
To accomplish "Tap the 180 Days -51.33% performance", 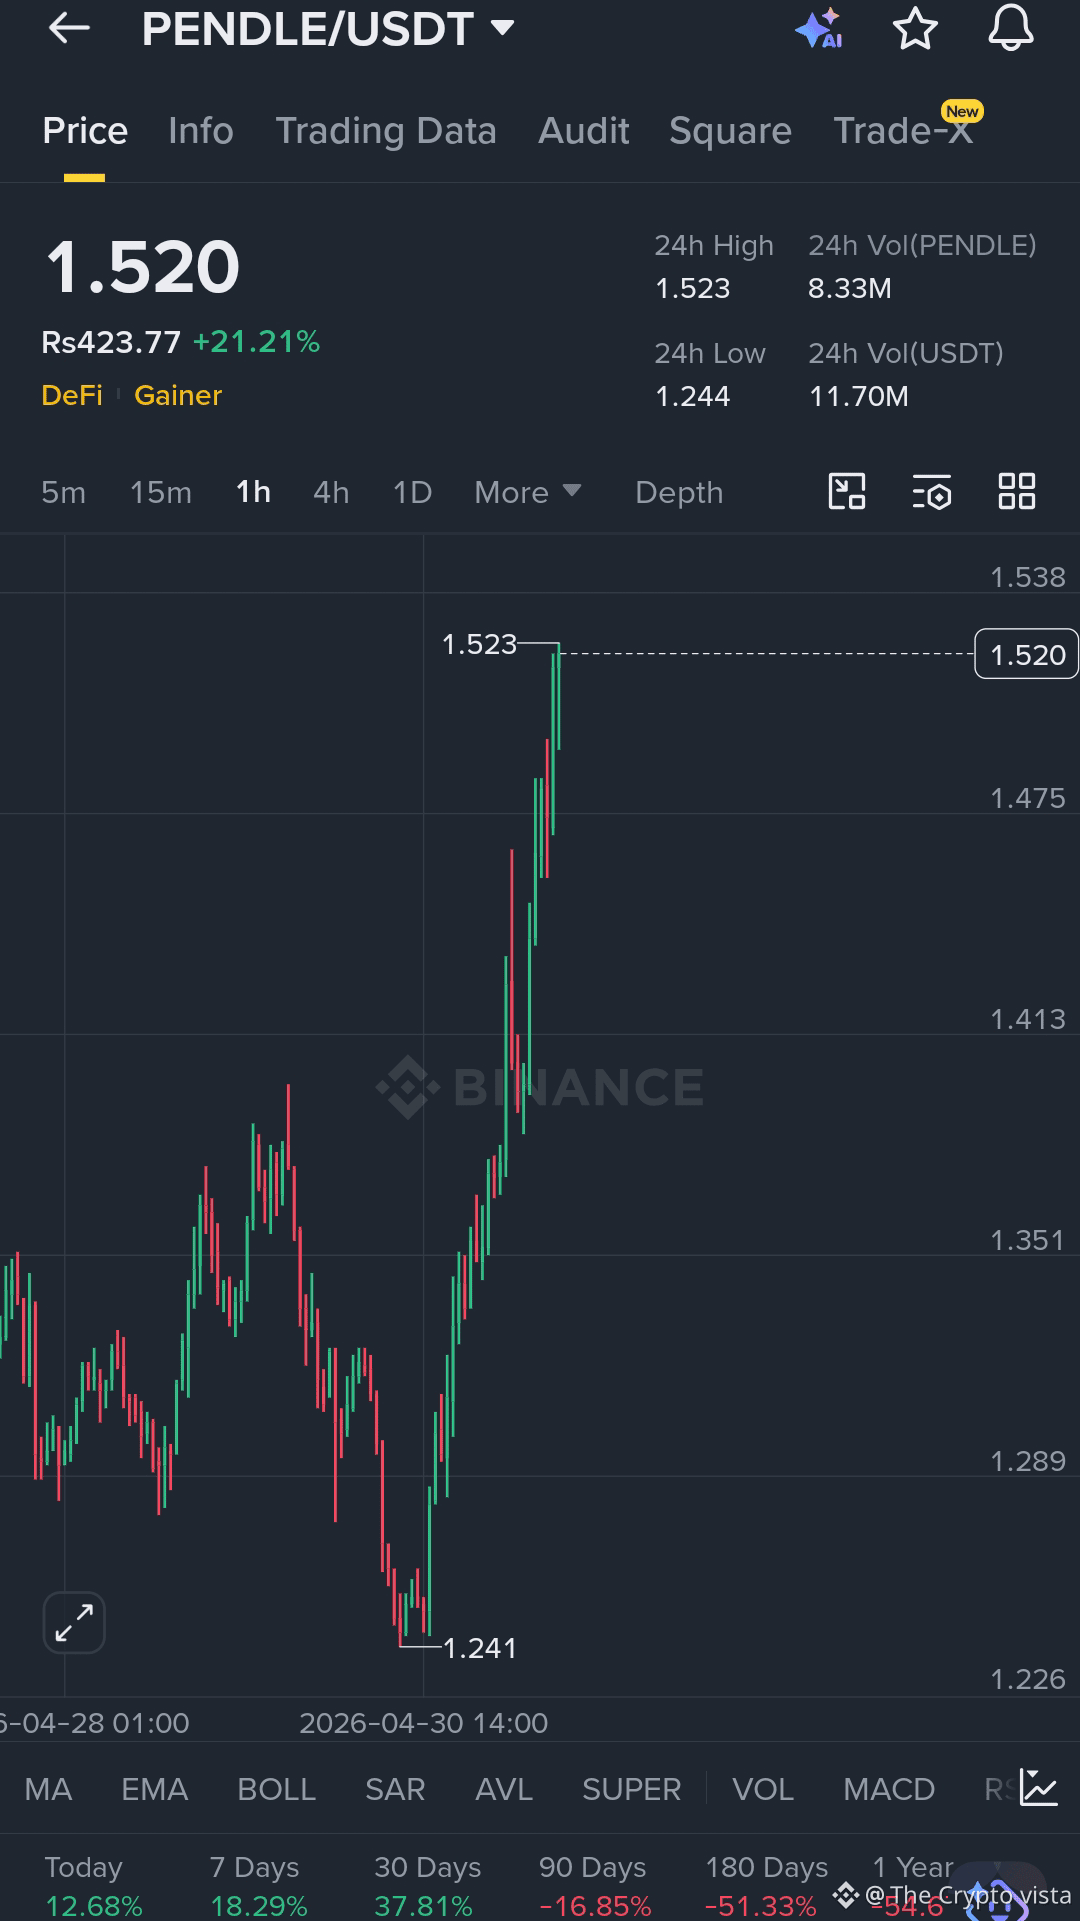I will (x=765, y=1886).
